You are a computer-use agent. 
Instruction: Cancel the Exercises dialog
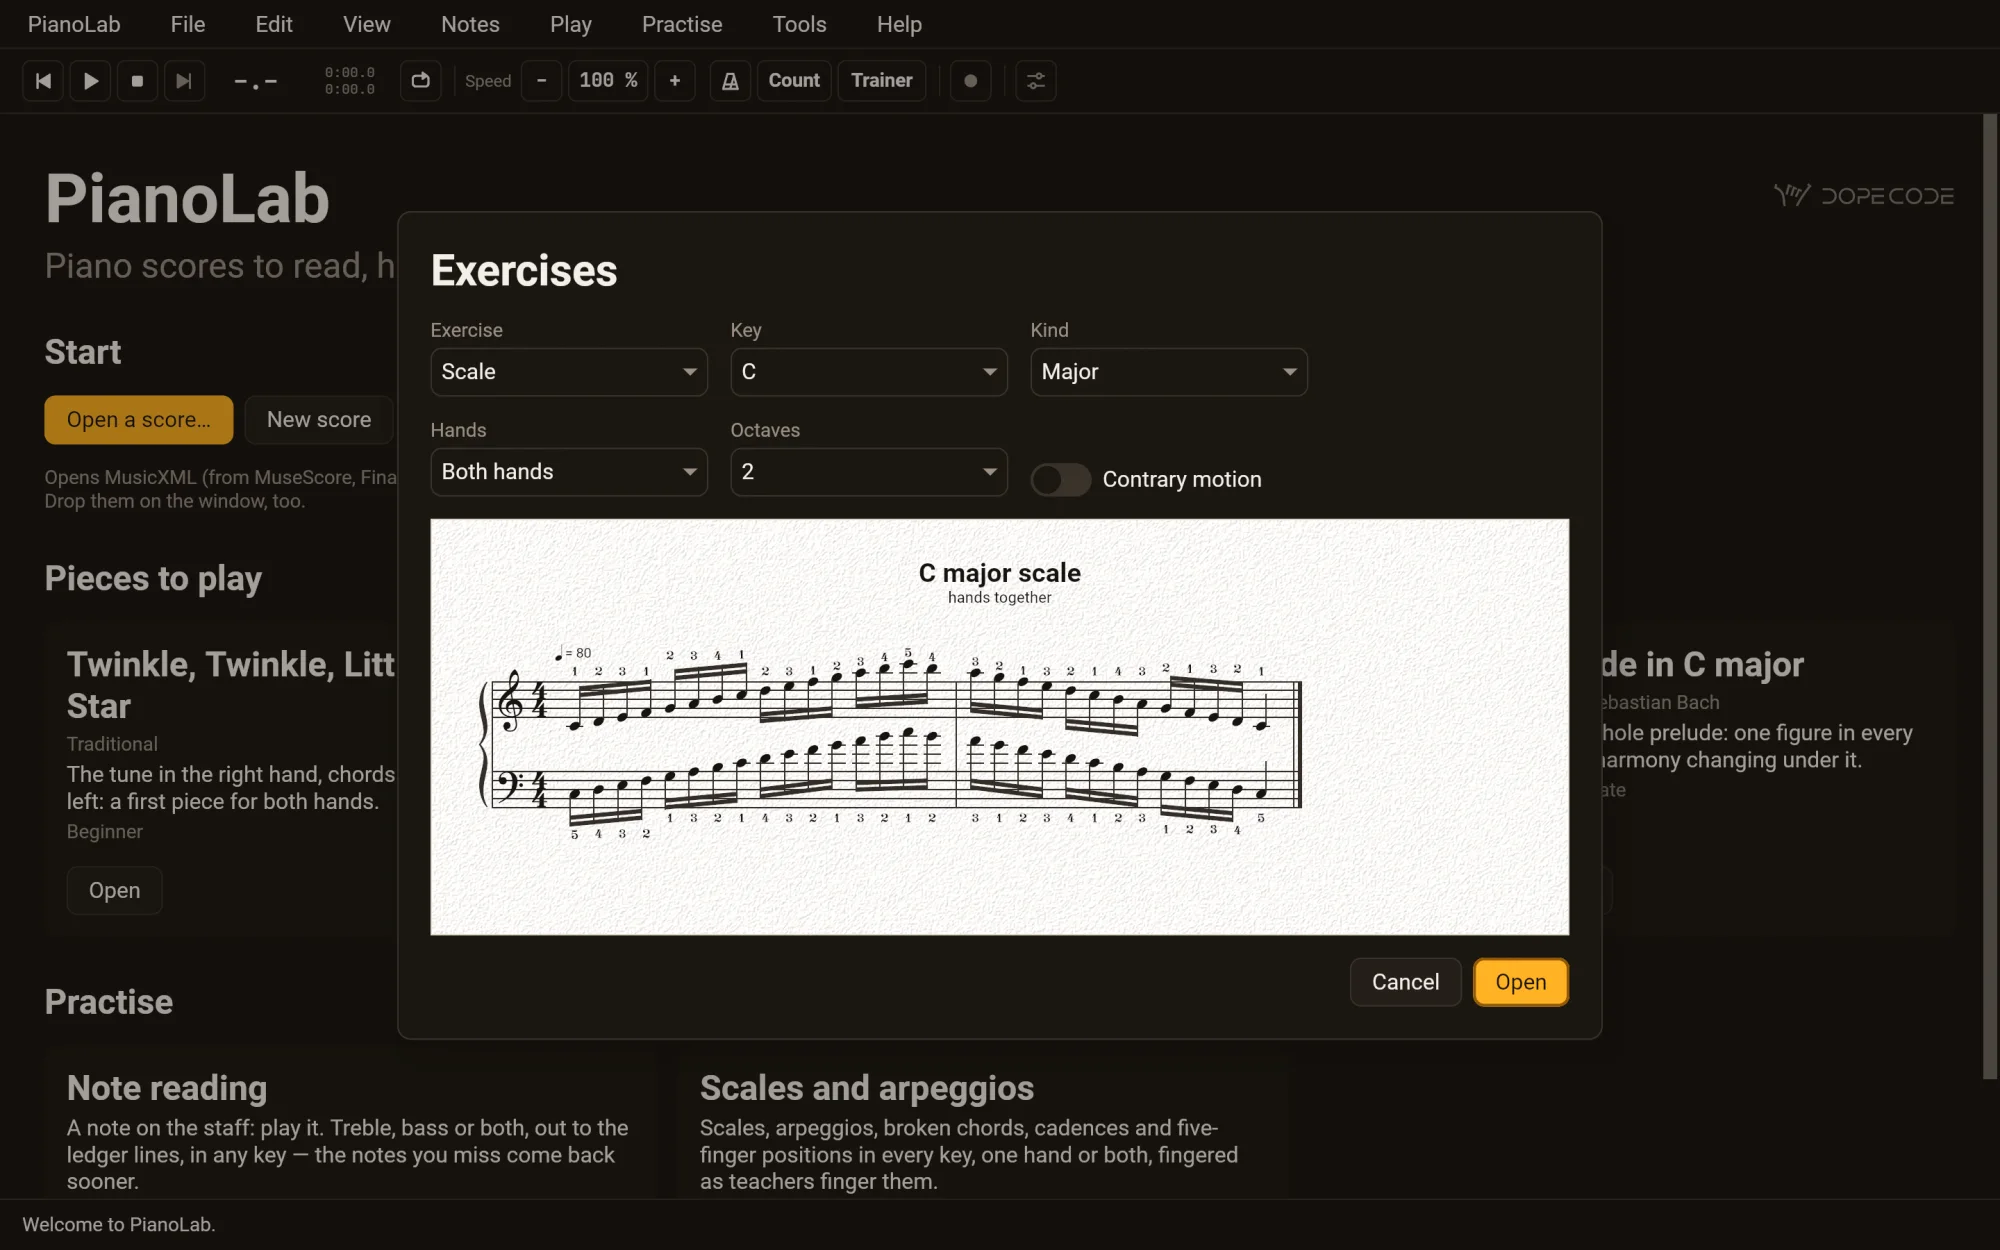(x=1405, y=982)
